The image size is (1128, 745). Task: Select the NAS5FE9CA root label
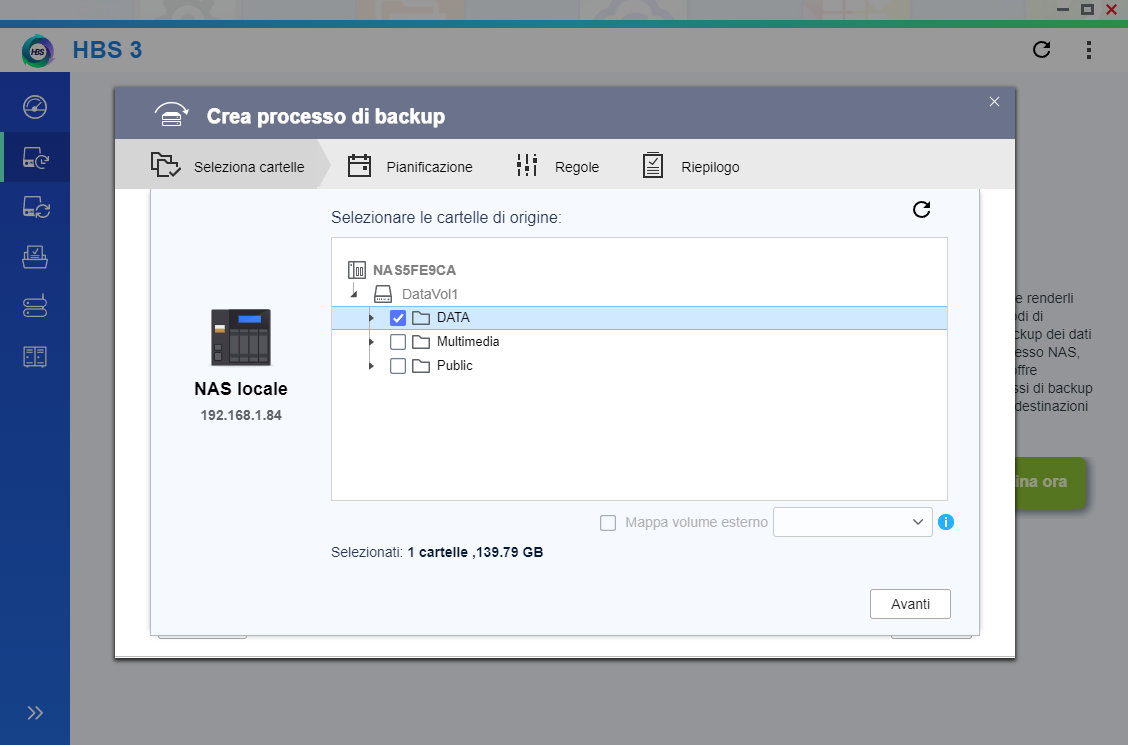click(x=414, y=270)
